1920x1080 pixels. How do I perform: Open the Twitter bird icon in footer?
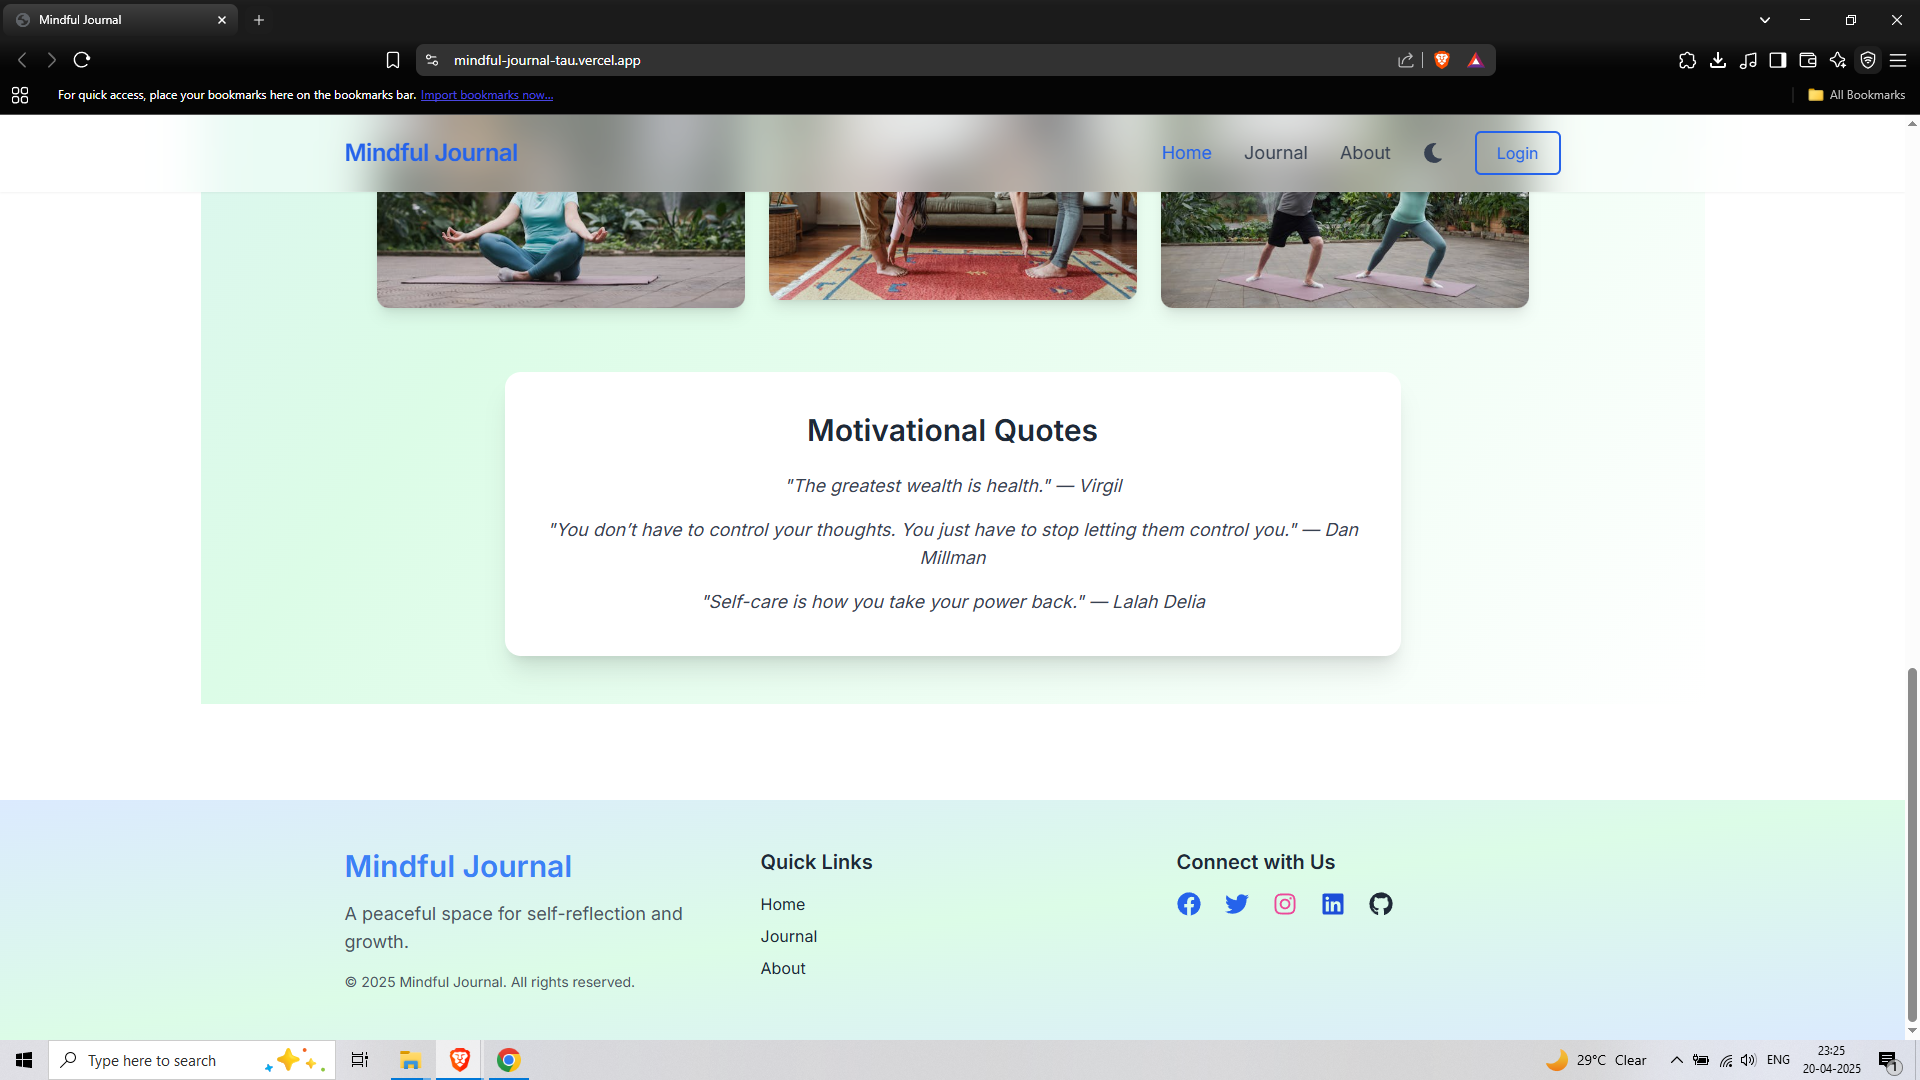(x=1236, y=904)
